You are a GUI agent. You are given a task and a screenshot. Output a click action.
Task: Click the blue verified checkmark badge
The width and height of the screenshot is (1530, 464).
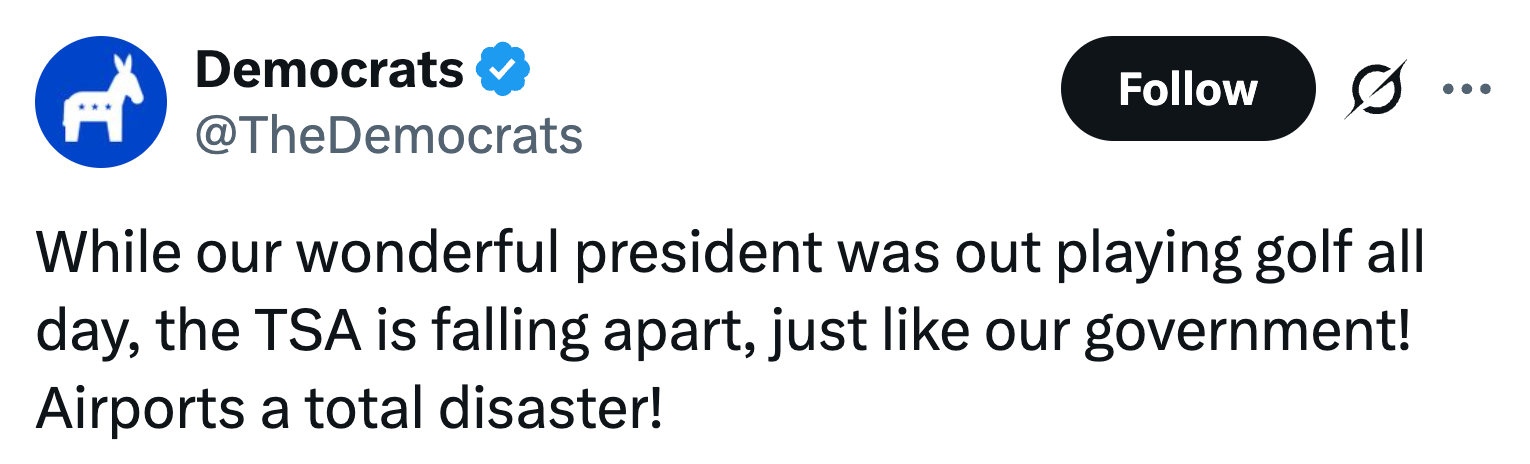pyautogui.click(x=502, y=71)
